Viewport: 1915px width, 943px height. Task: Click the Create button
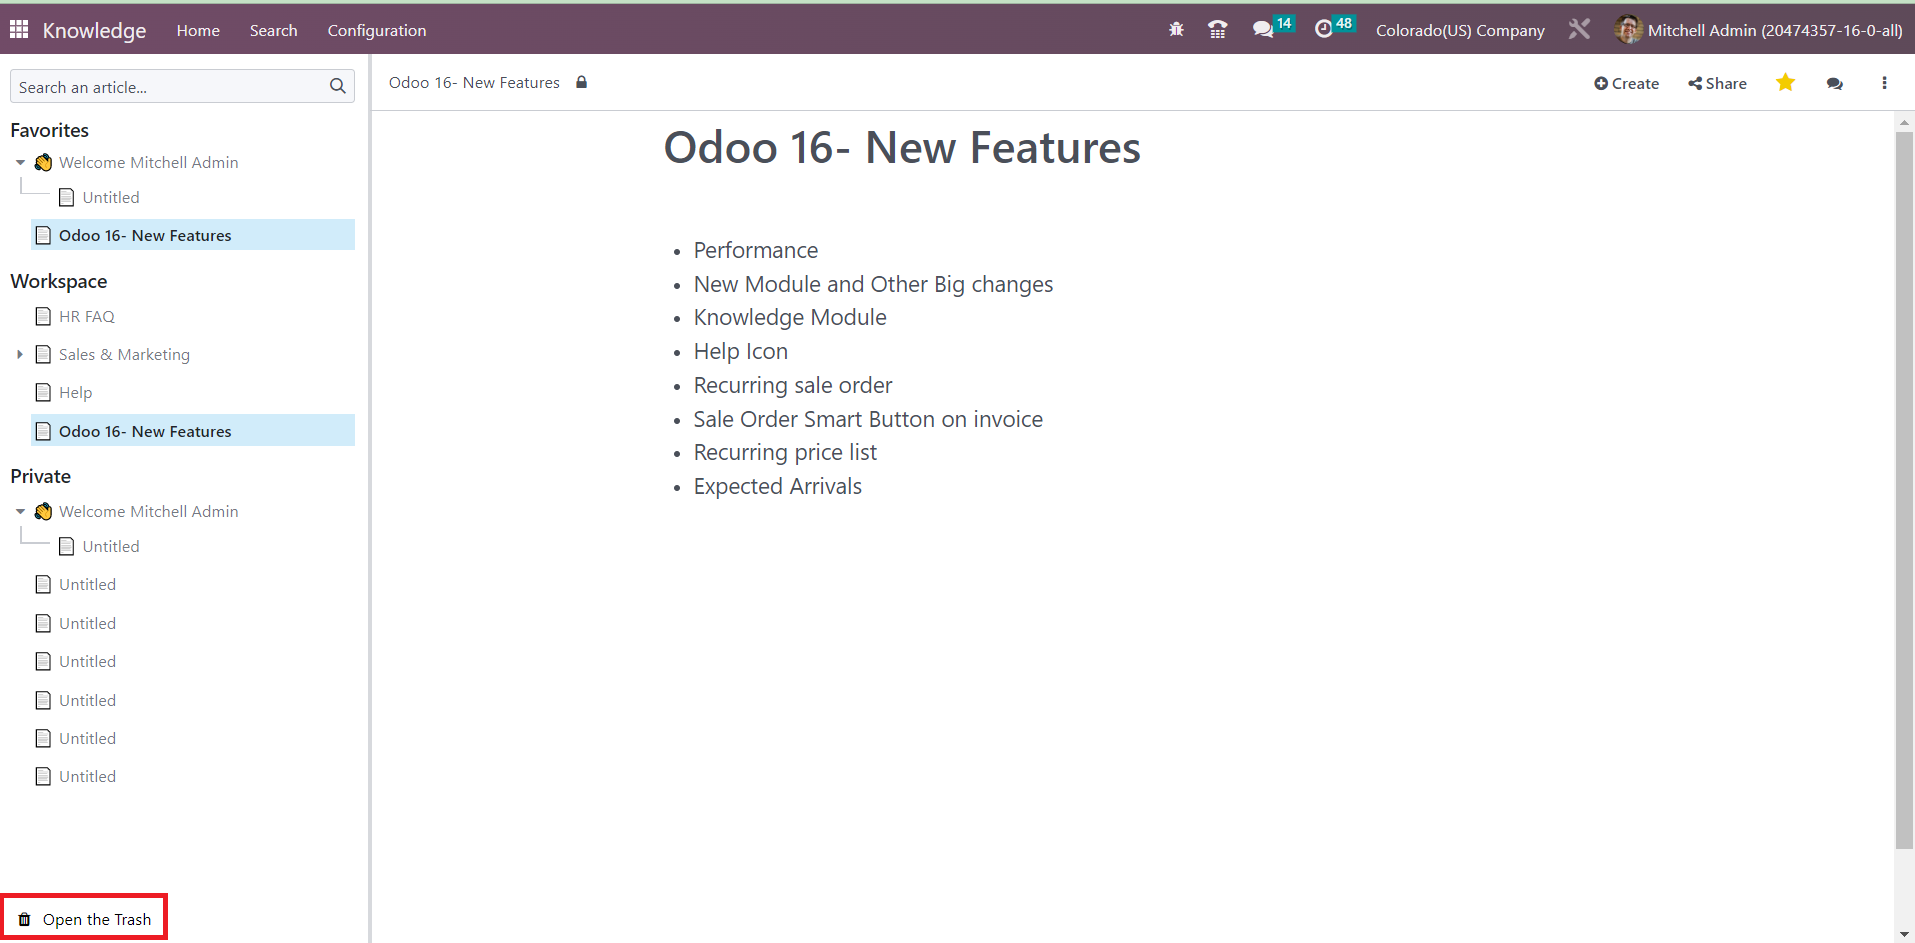(1627, 84)
